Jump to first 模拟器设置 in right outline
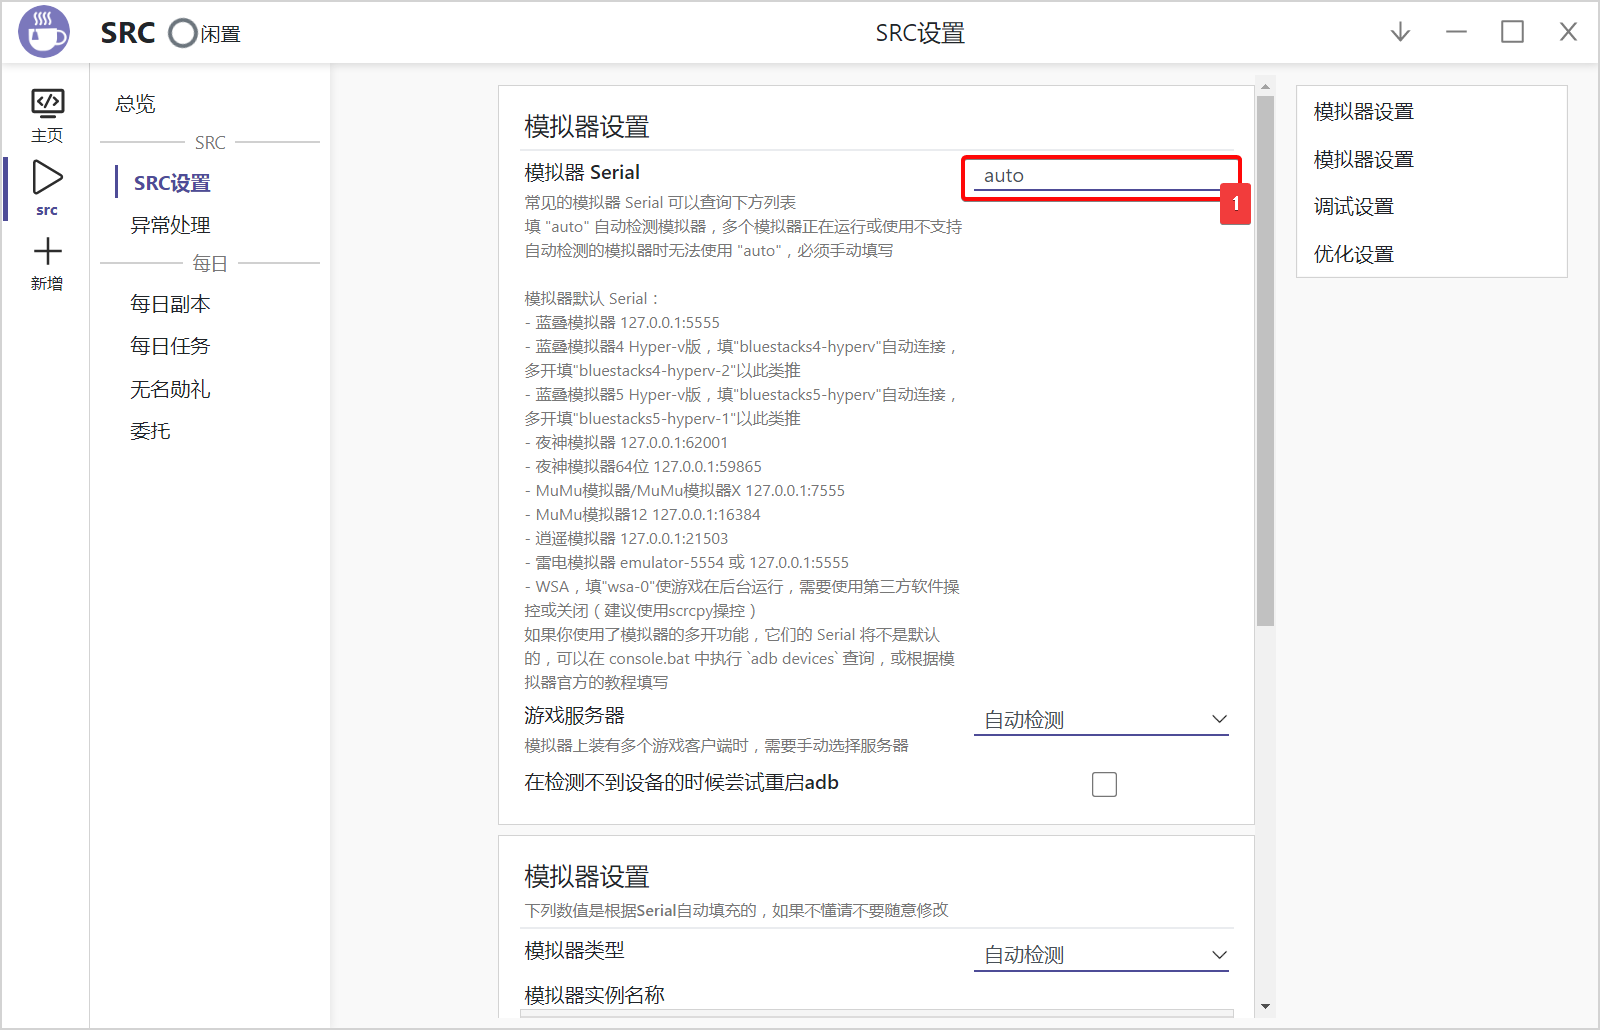Image resolution: width=1600 pixels, height=1030 pixels. (x=1363, y=112)
